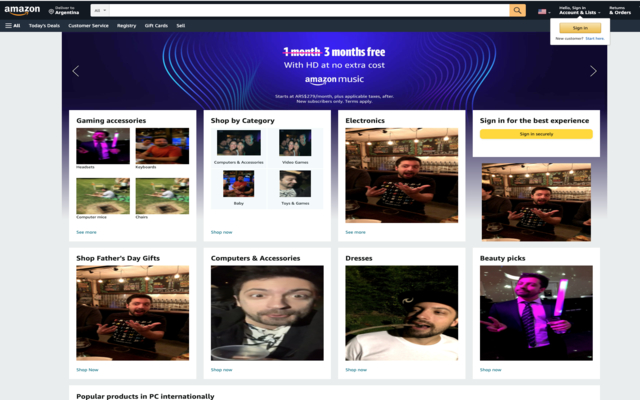Open the search category All dropdown
Image resolution: width=640 pixels, height=400 pixels.
click(x=99, y=10)
